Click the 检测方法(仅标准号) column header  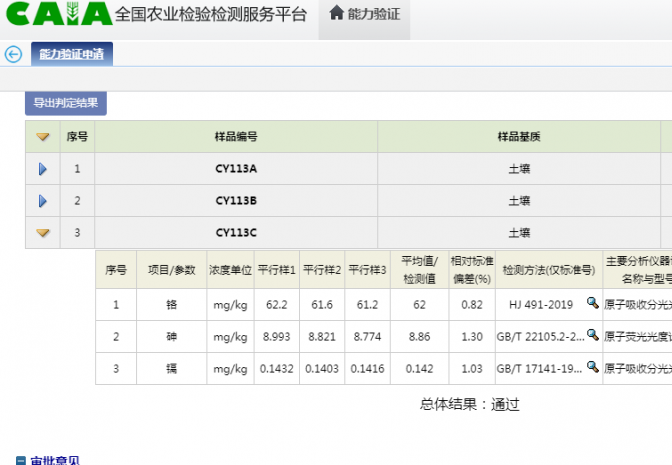pos(549,270)
